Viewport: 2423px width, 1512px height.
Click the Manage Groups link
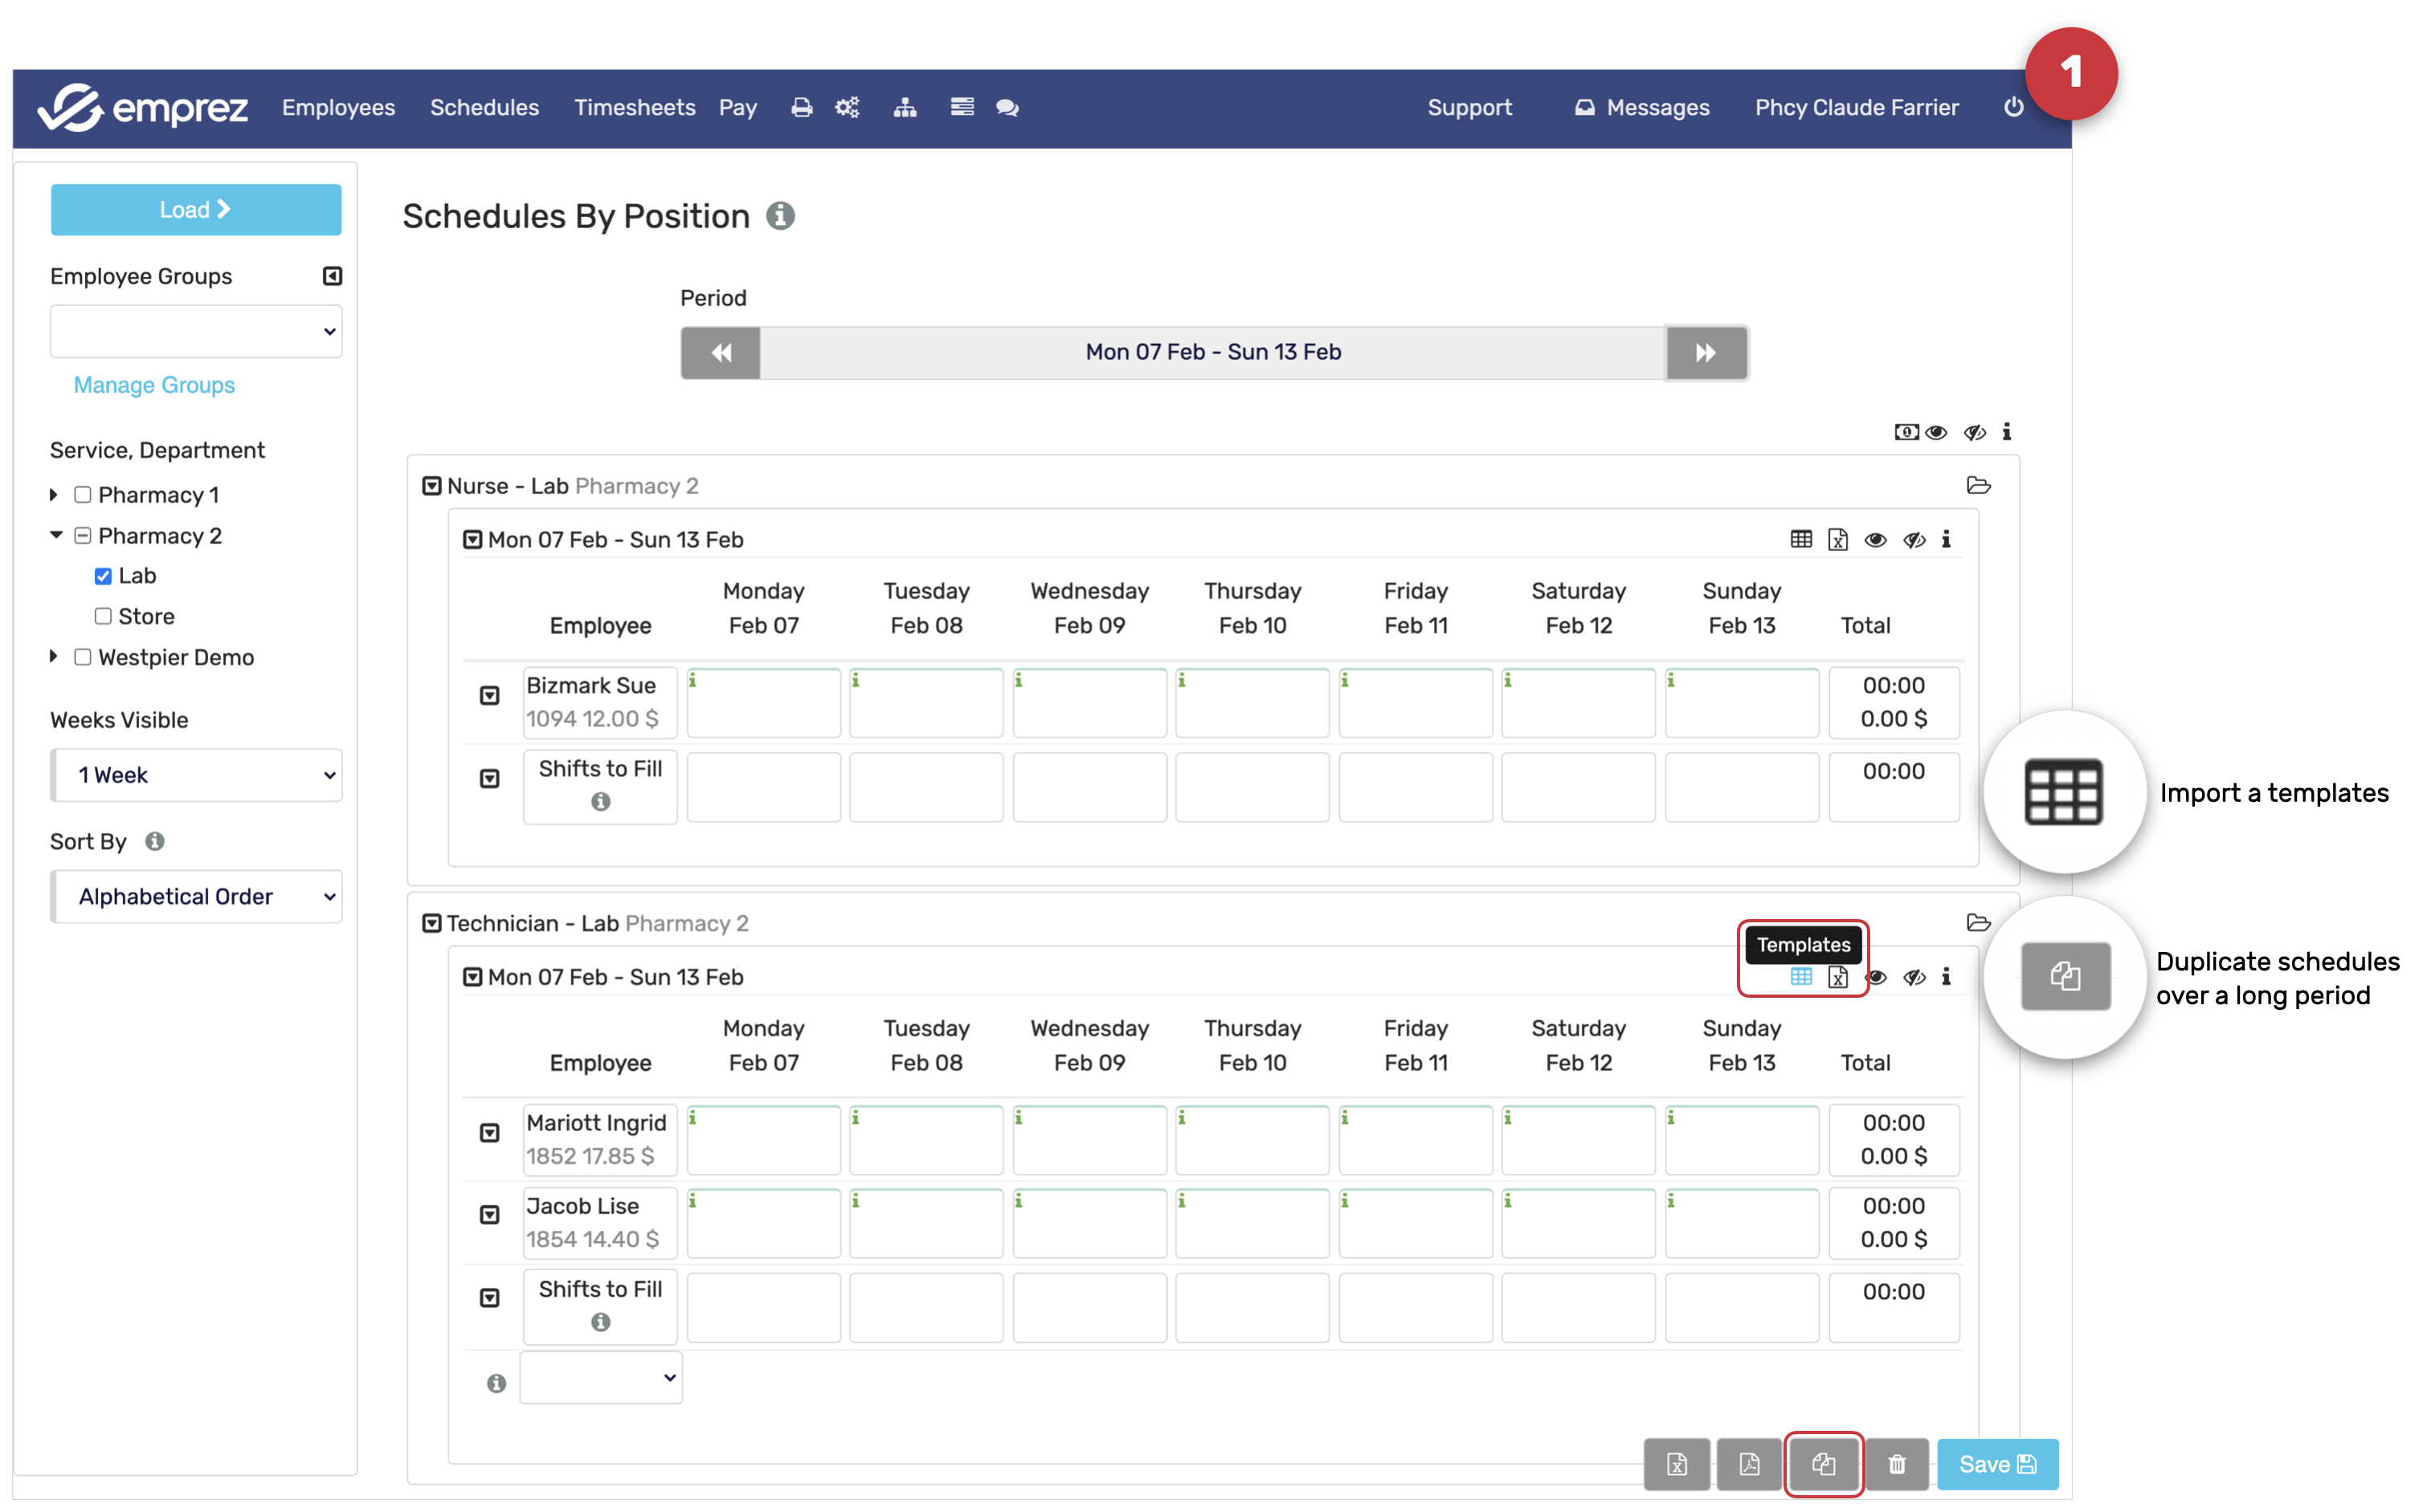[x=154, y=385]
